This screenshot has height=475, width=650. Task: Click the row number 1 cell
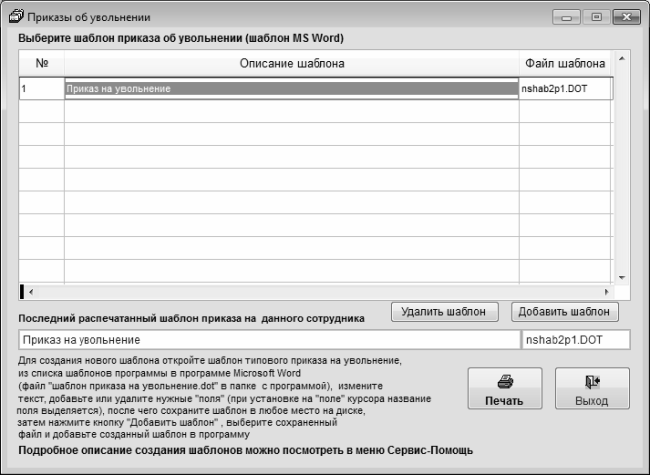[42, 89]
